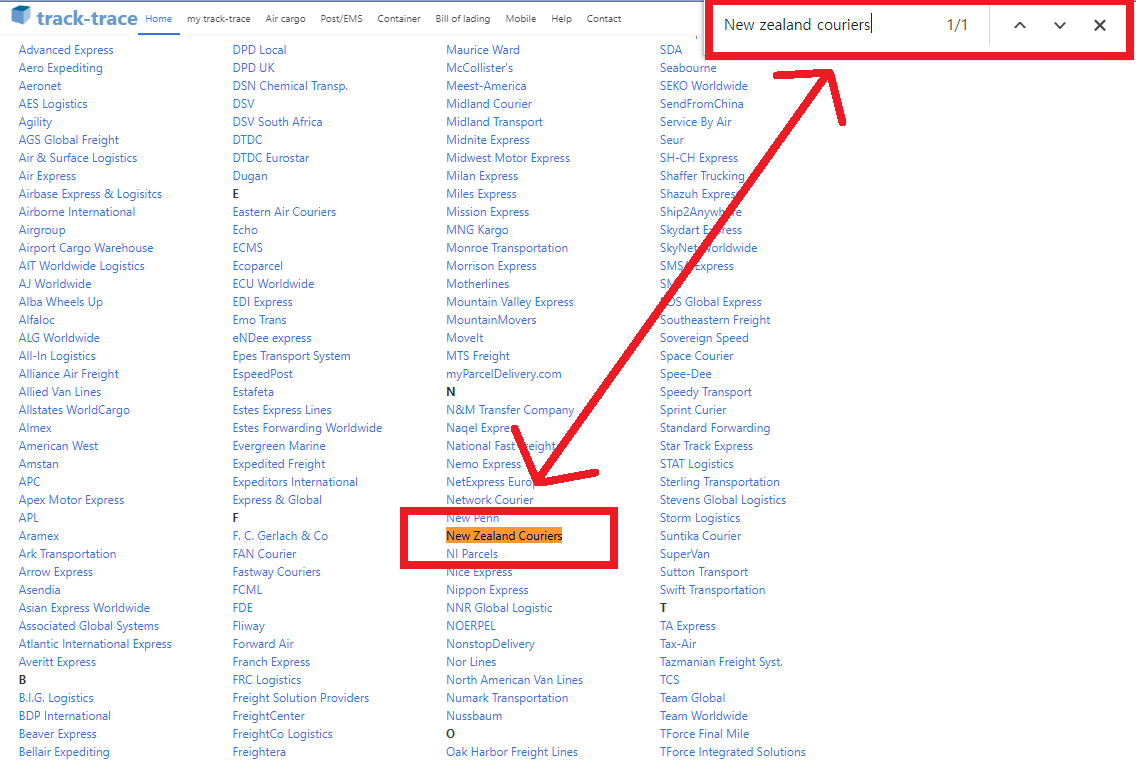The image size is (1136, 761).
Task: Open the Eastern Air Couriers link
Action: pyautogui.click(x=285, y=212)
